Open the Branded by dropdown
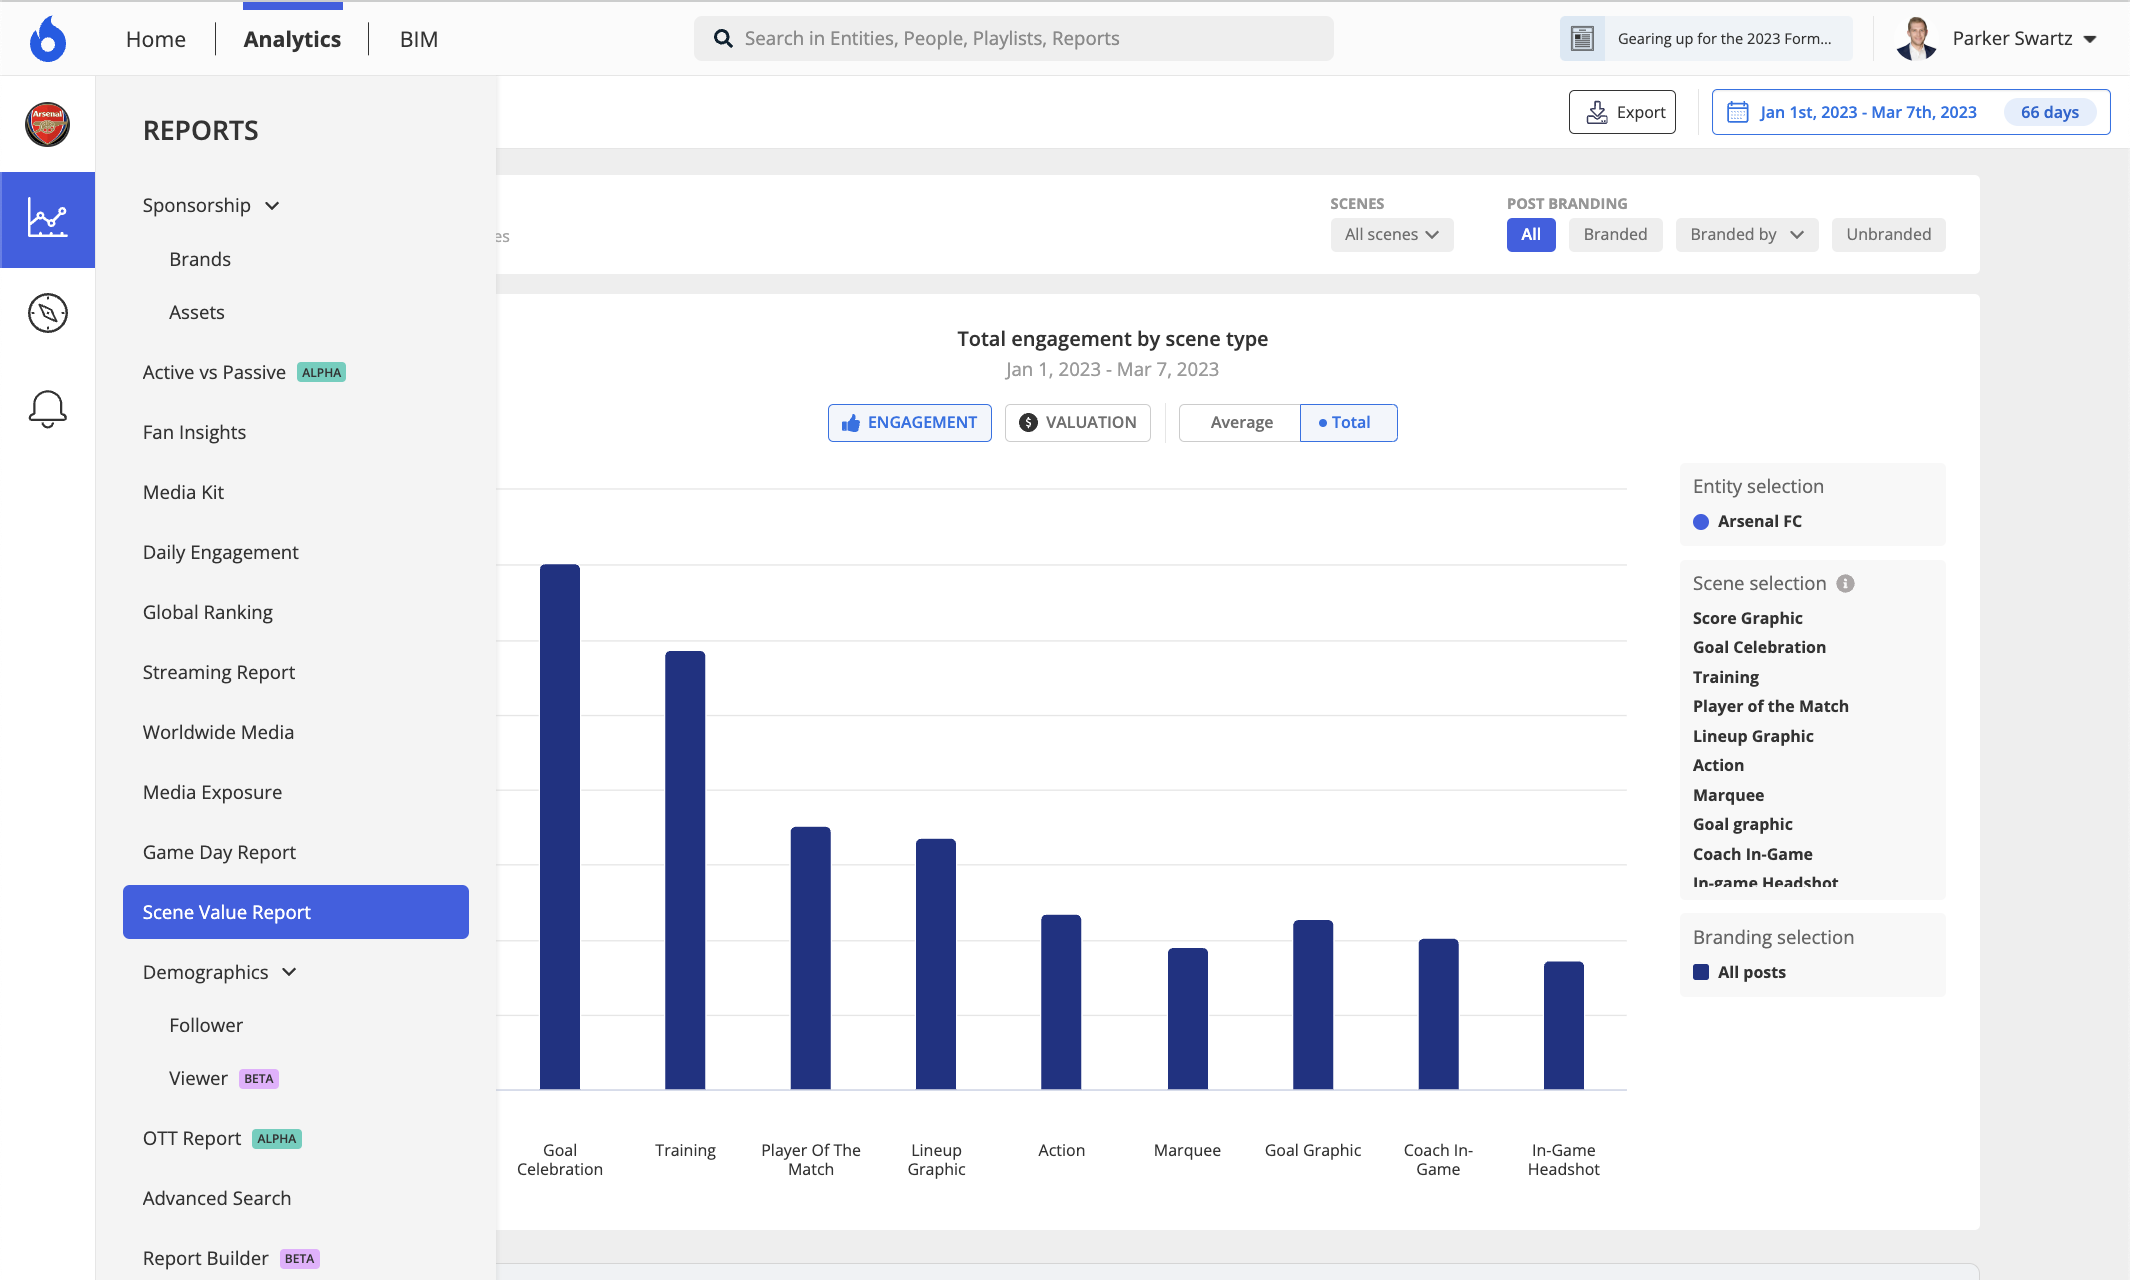This screenshot has height=1280, width=2130. 1746,234
